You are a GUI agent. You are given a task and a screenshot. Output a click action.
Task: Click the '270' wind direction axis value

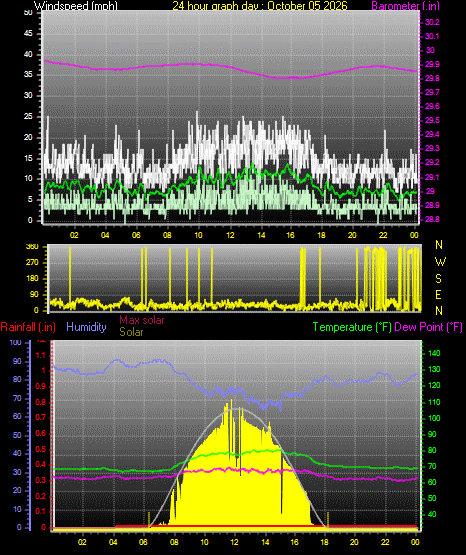(32, 263)
